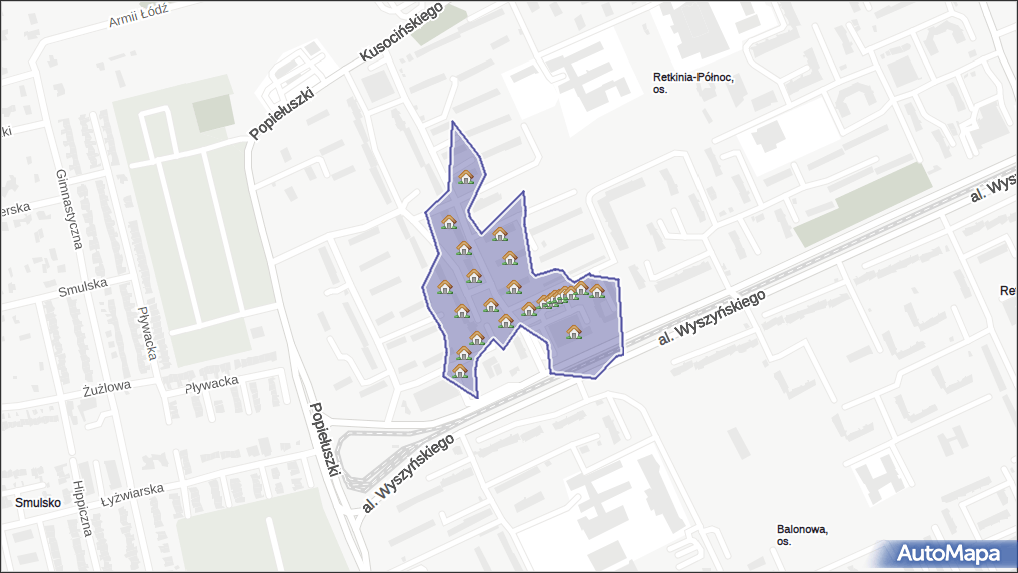Click the Popiełuszki label near Kusocińskiego

coord(282,112)
